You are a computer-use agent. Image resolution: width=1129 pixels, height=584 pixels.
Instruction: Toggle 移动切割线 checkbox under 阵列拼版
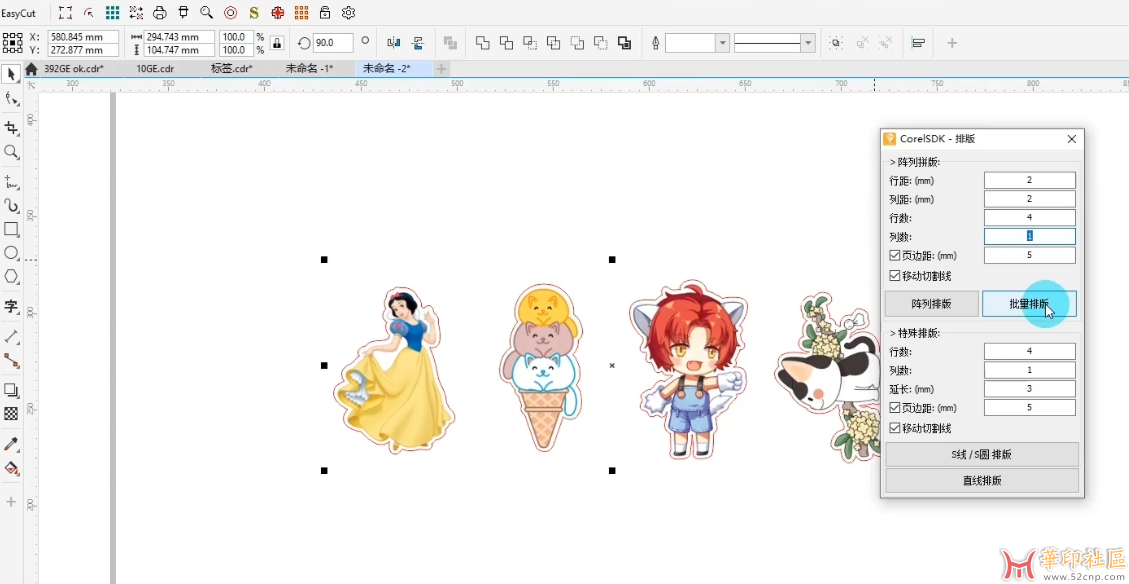coord(894,275)
